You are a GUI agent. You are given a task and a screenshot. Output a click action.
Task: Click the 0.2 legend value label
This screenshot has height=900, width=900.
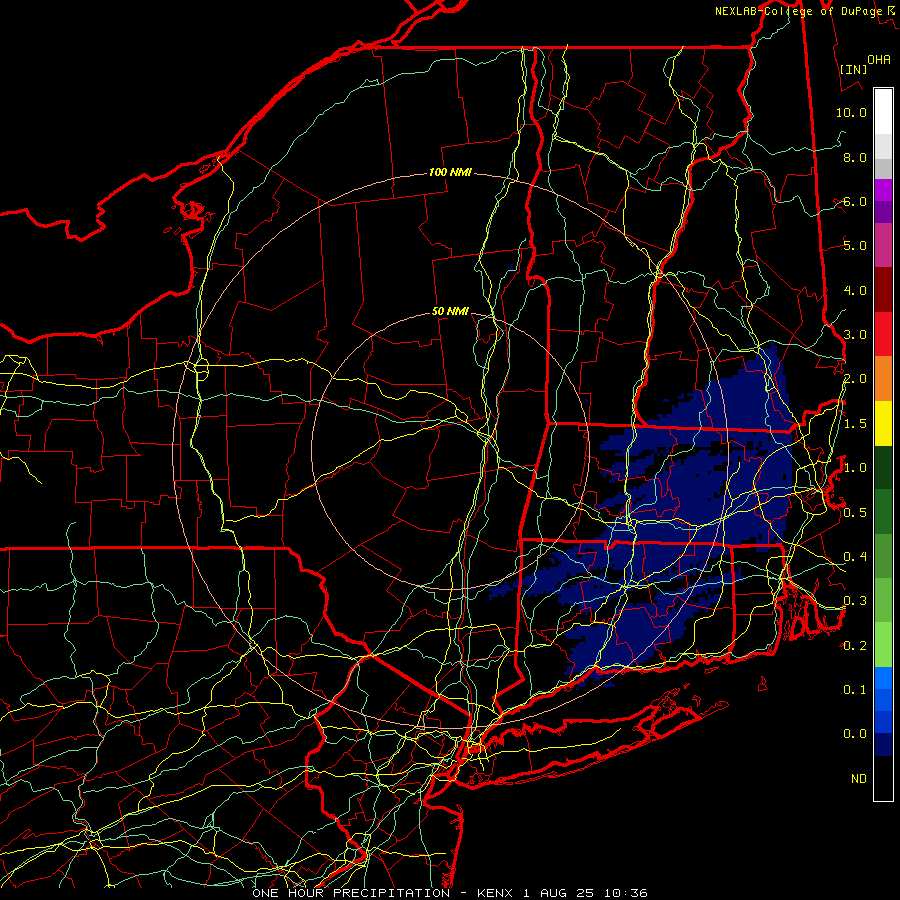point(855,646)
